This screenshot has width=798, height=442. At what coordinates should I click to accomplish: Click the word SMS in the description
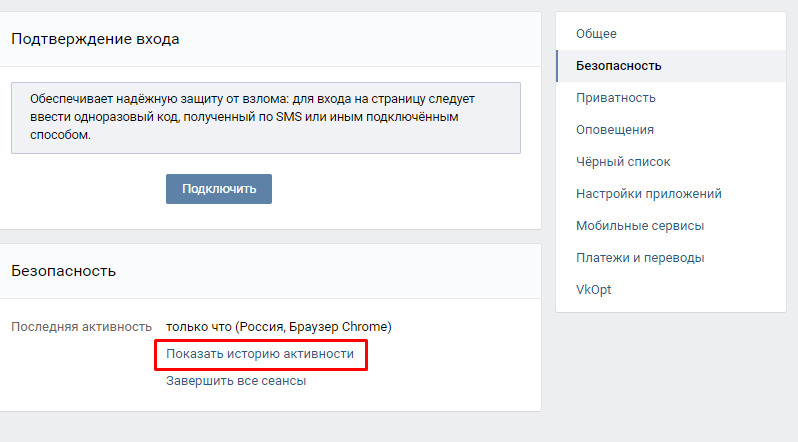289,117
